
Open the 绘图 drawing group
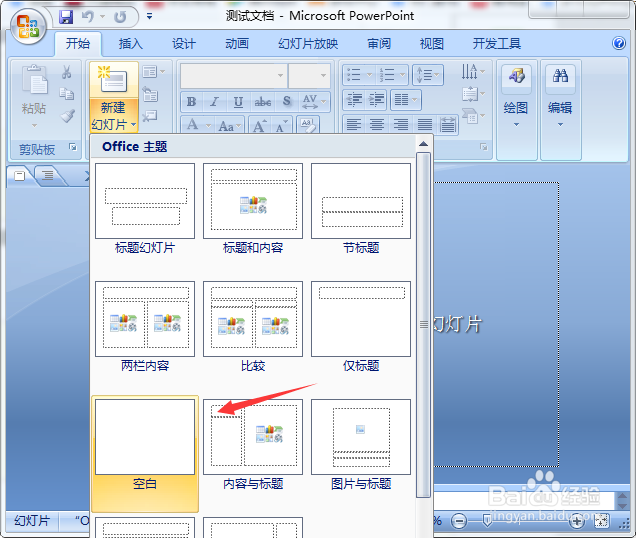point(516,97)
